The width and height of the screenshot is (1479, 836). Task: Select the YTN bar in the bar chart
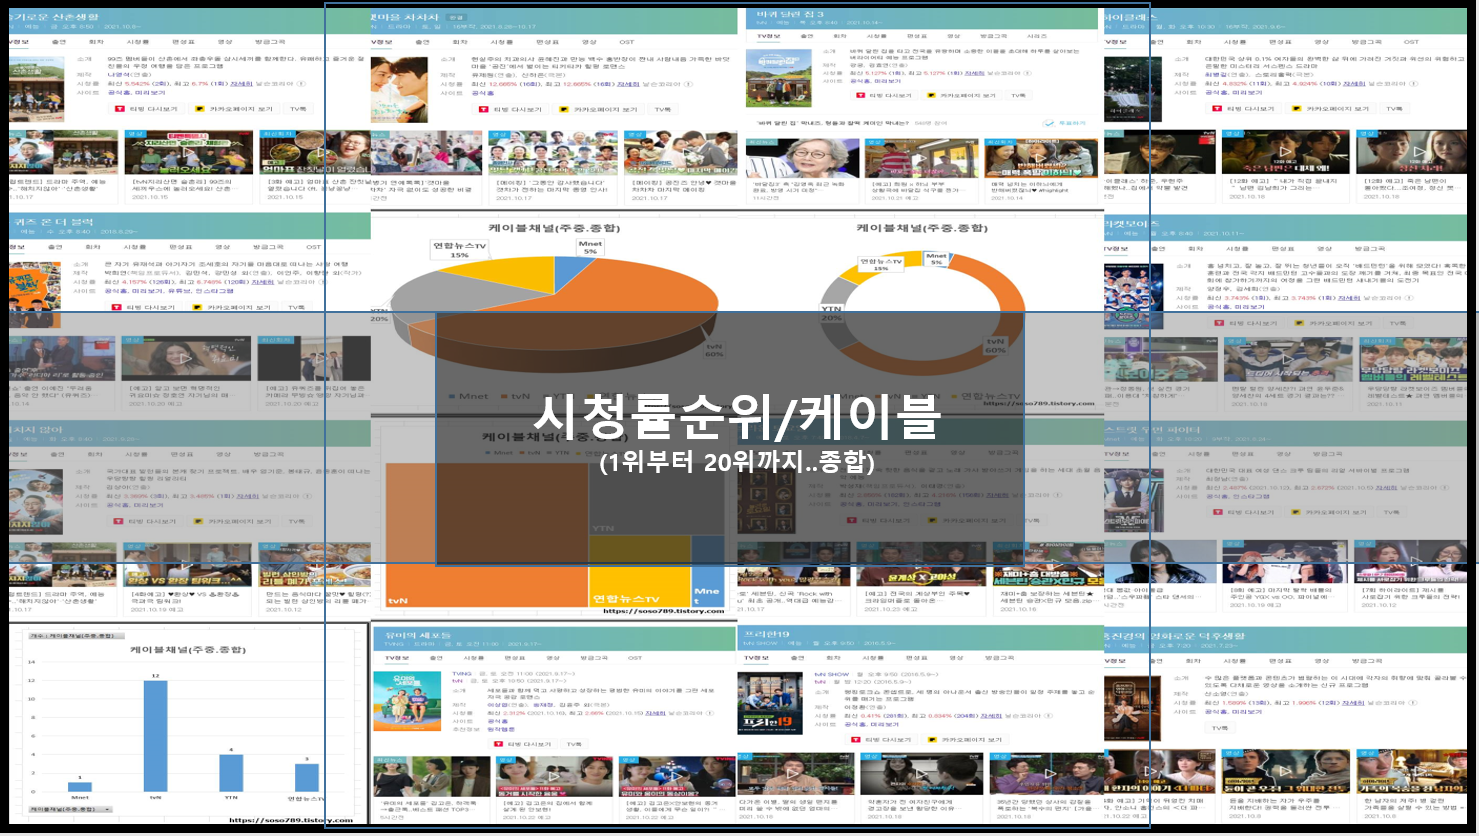pos(231,773)
